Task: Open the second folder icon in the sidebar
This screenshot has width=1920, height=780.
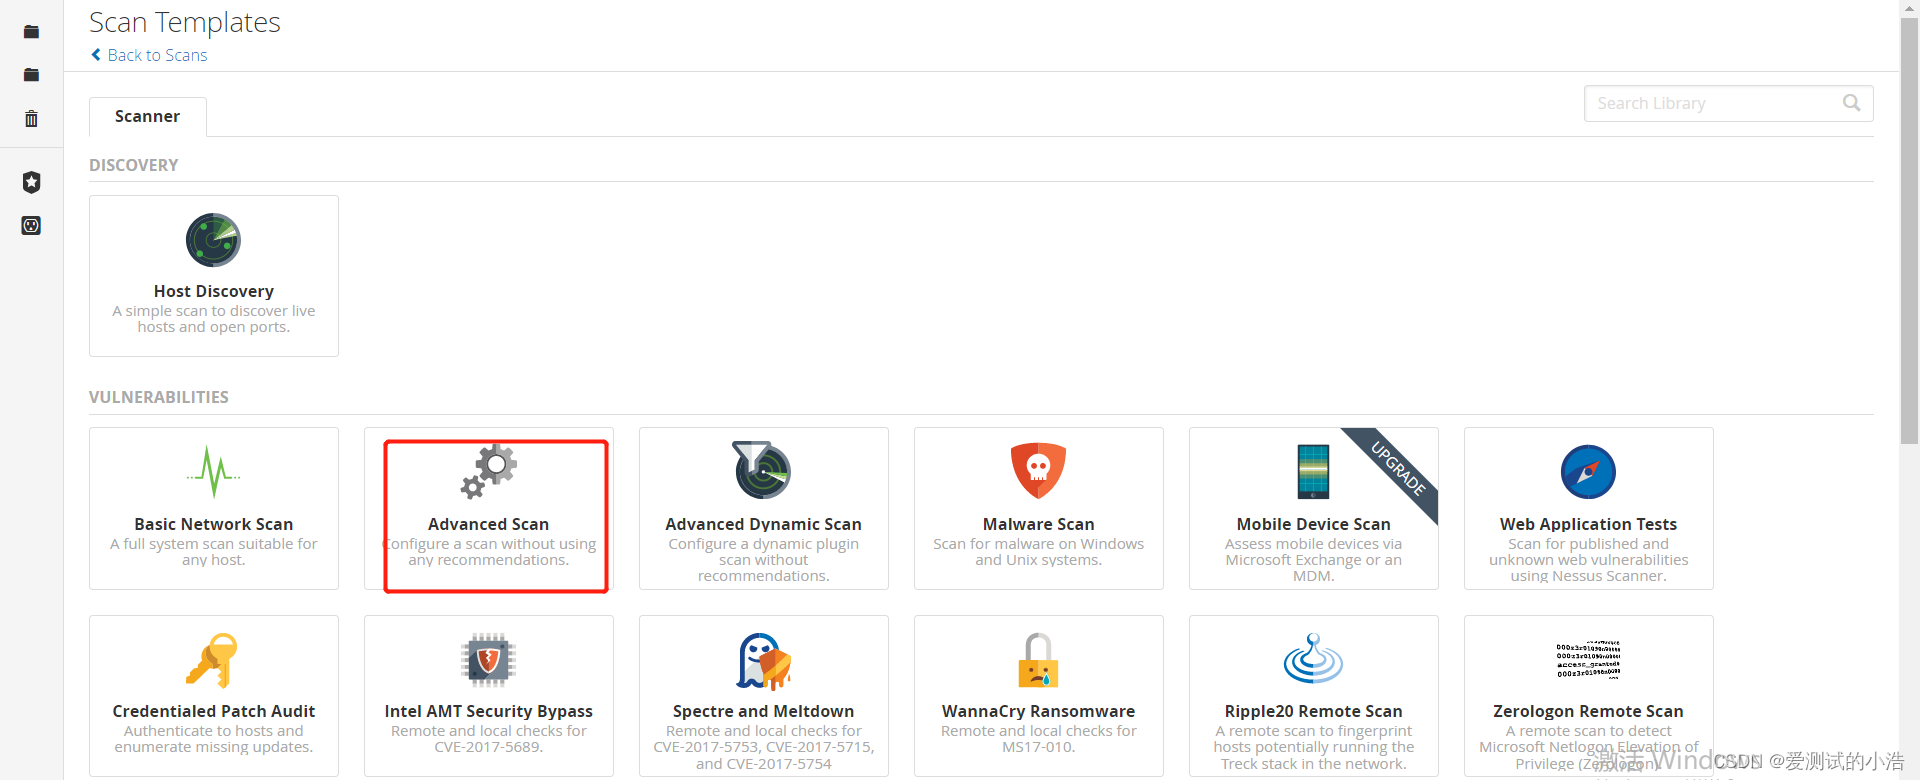Action: pos(31,75)
